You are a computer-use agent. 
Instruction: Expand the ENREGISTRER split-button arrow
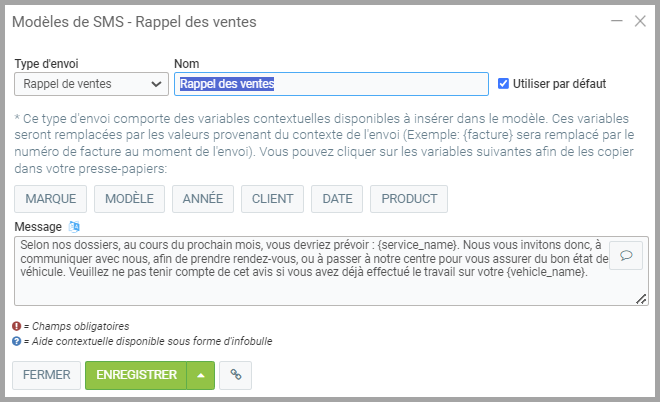click(199, 375)
